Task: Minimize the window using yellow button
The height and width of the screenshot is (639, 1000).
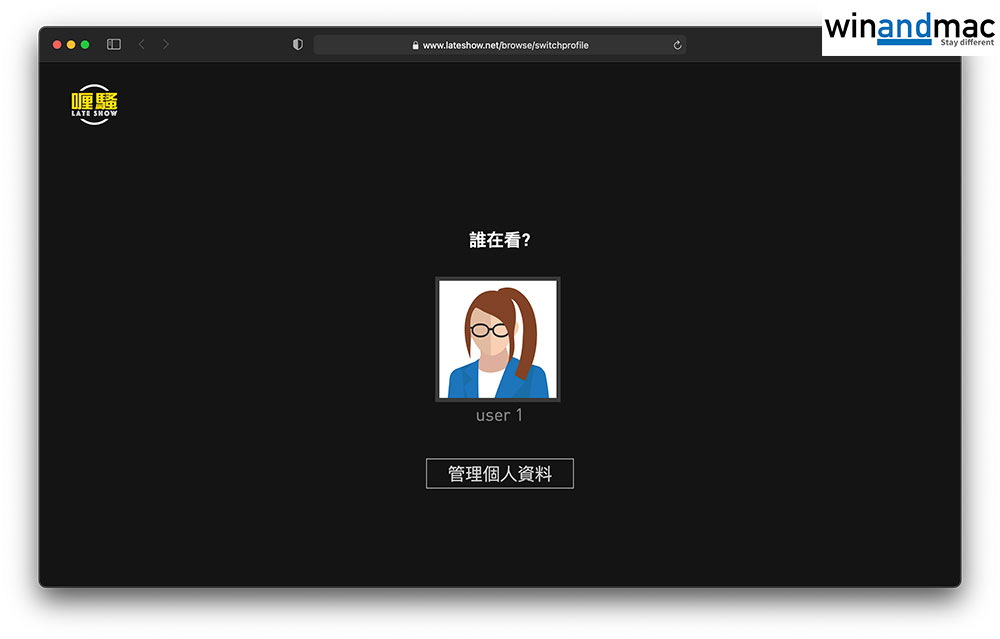Action: (71, 45)
